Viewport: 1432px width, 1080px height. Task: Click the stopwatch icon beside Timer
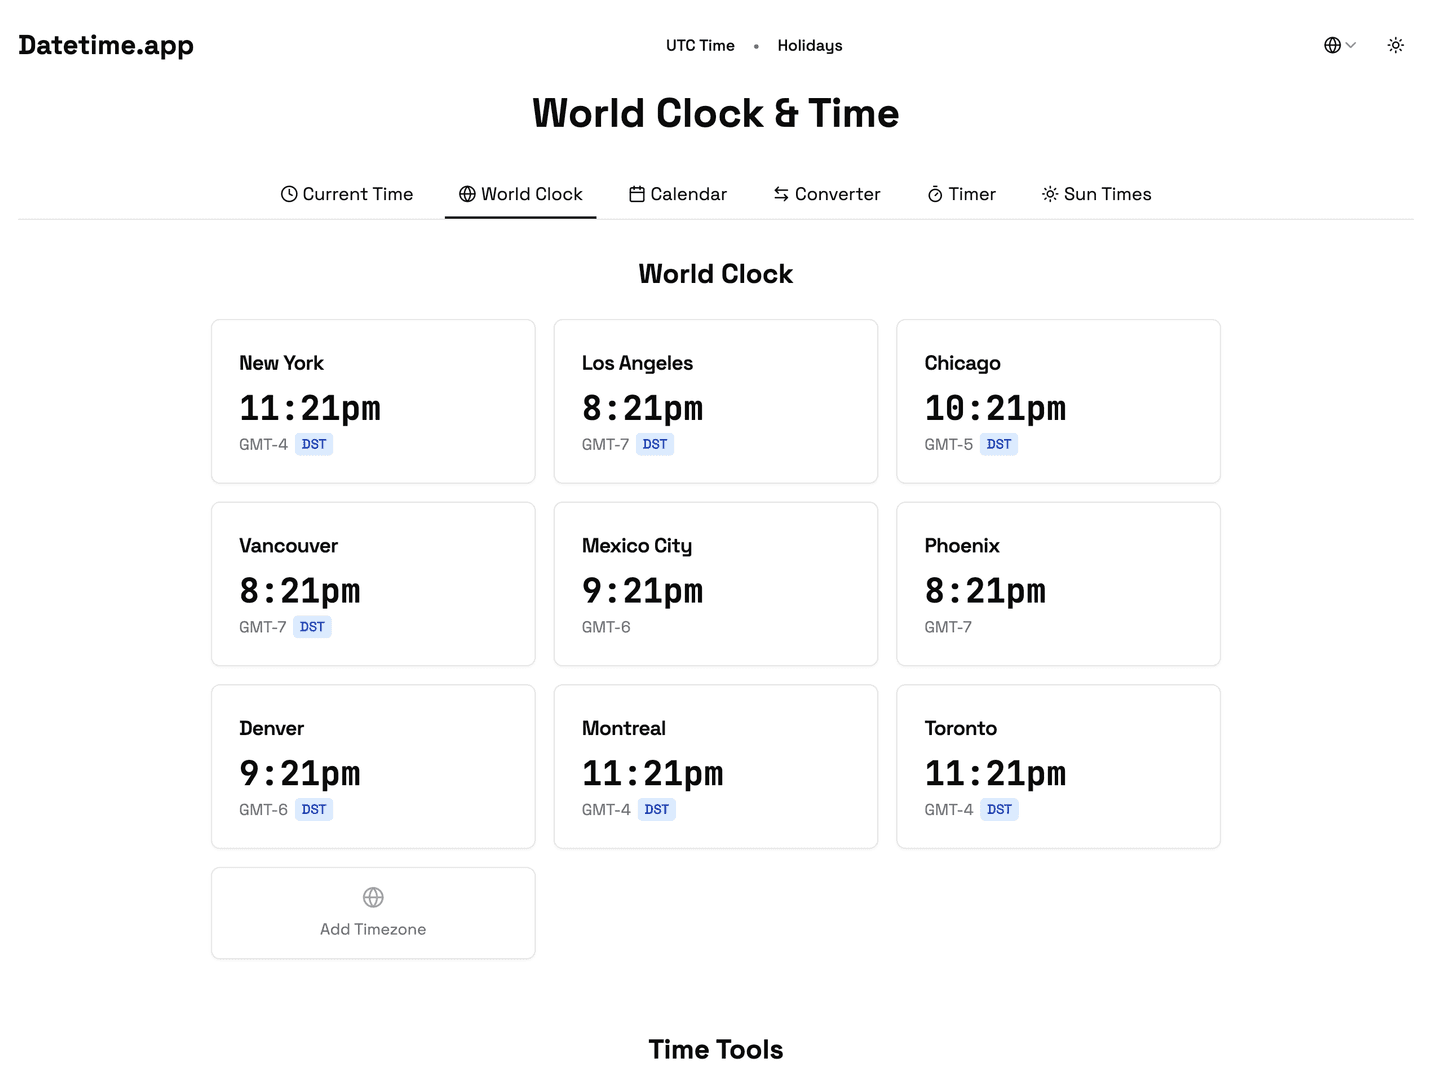click(x=935, y=194)
